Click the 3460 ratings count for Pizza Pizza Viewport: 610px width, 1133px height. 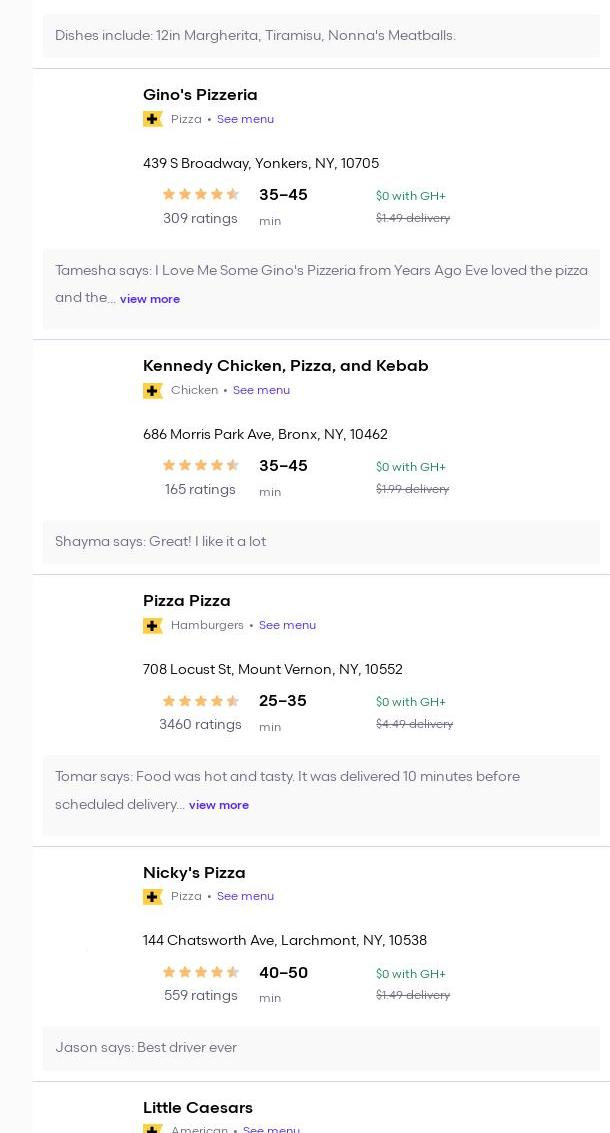[200, 725]
